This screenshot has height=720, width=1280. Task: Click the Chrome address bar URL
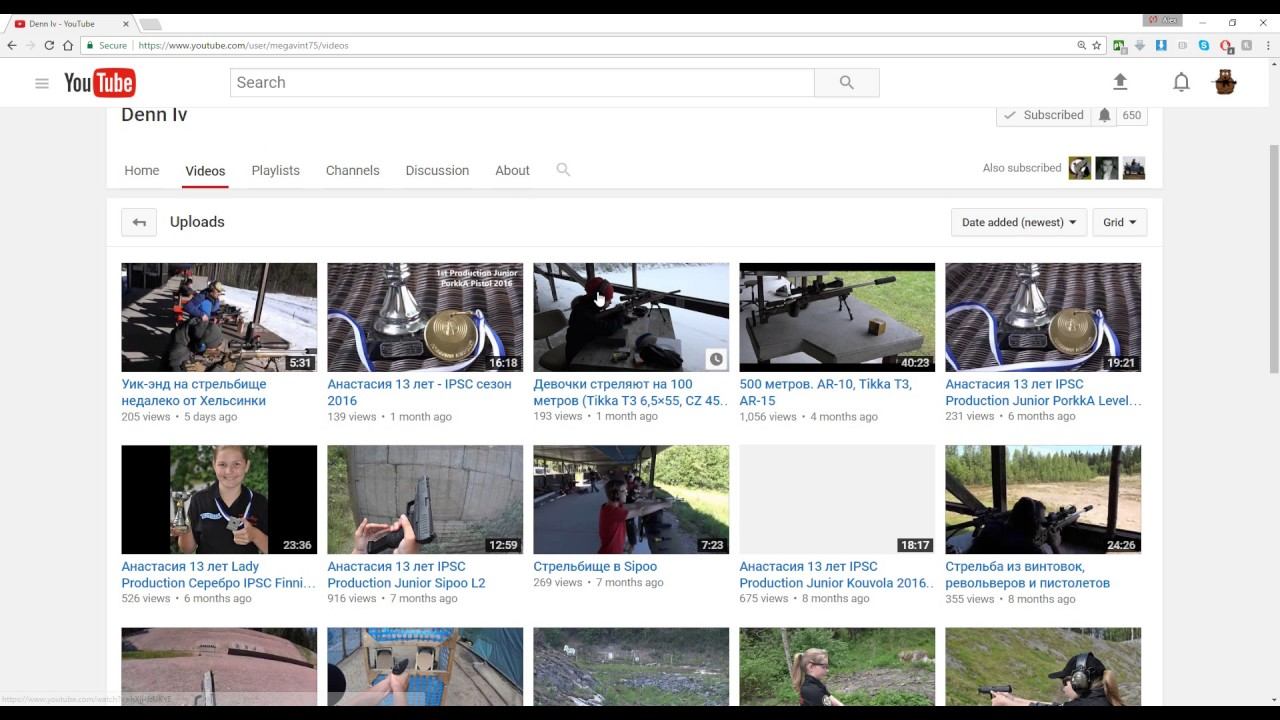tap(243, 45)
